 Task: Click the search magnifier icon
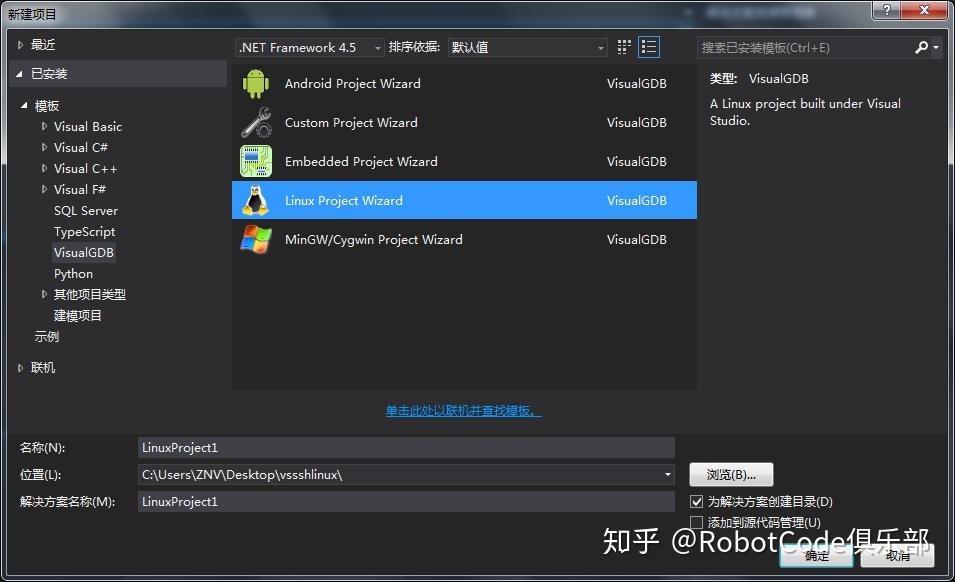pyautogui.click(x=922, y=47)
